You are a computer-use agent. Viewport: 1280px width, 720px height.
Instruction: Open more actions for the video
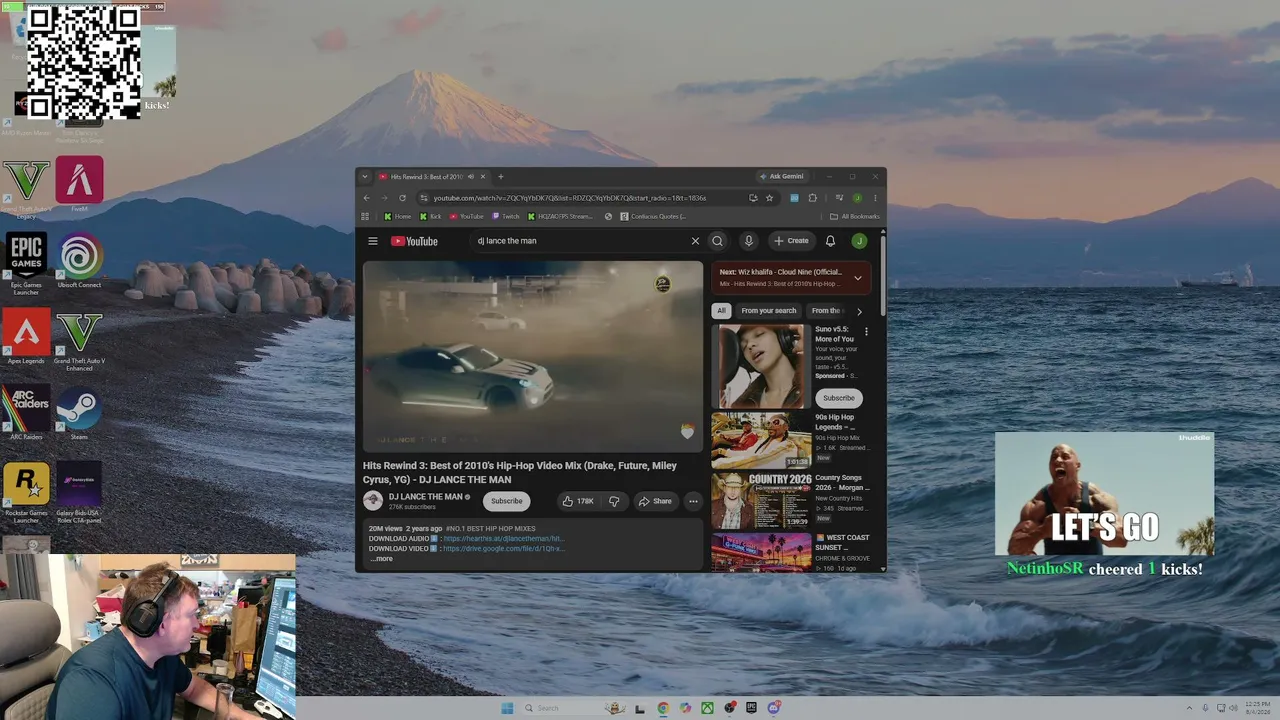click(x=693, y=501)
